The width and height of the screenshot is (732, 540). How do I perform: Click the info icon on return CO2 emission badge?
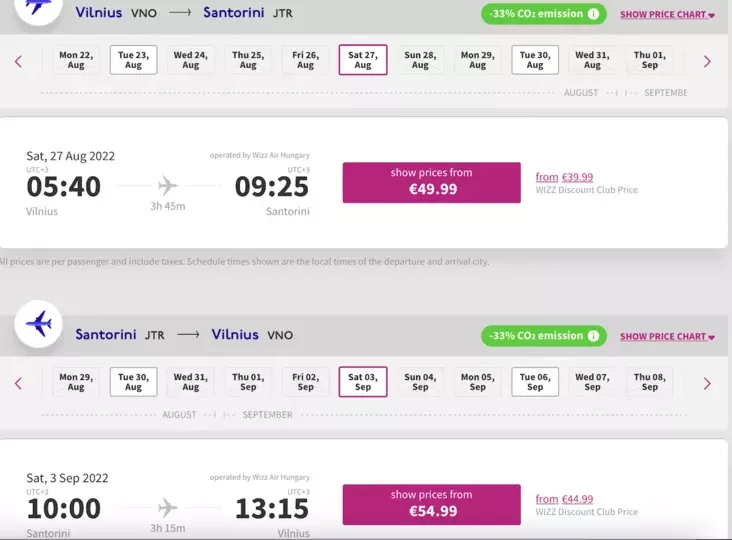point(594,336)
